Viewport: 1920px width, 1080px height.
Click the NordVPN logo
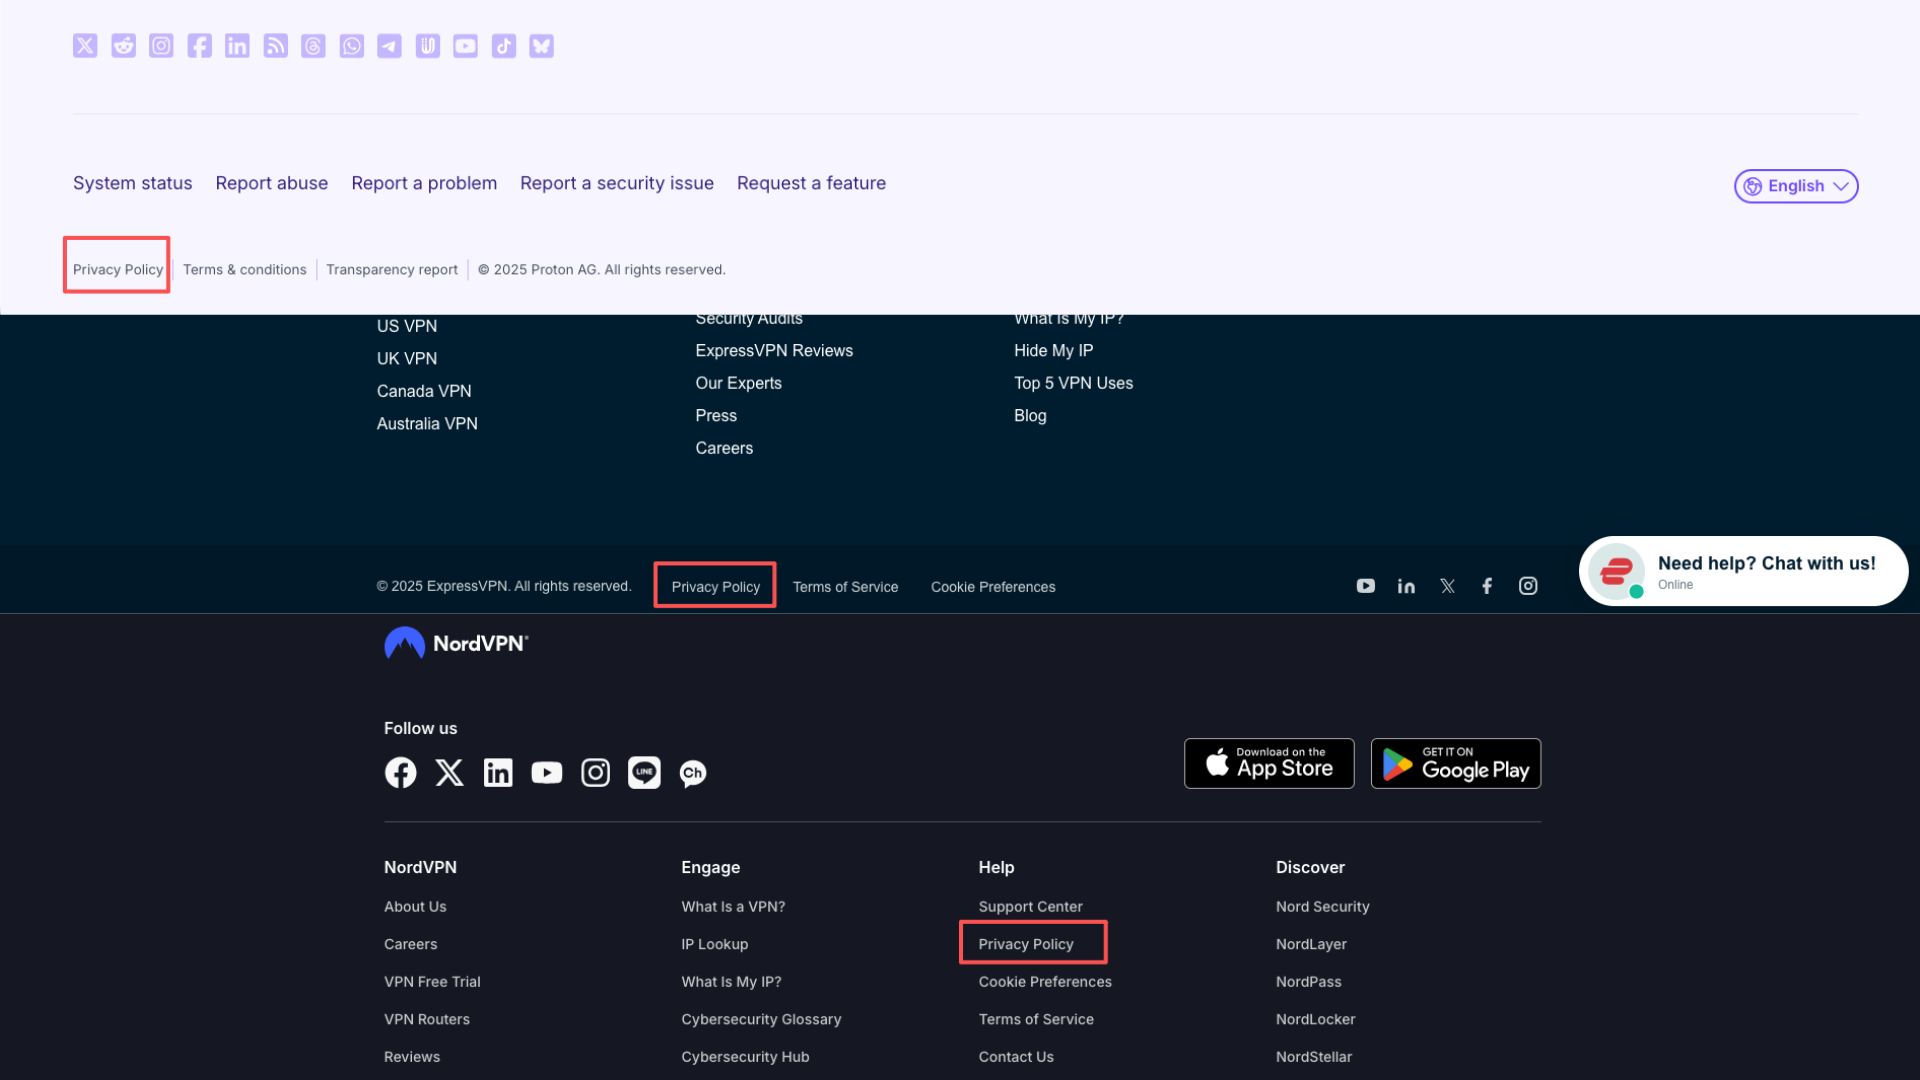coord(456,644)
